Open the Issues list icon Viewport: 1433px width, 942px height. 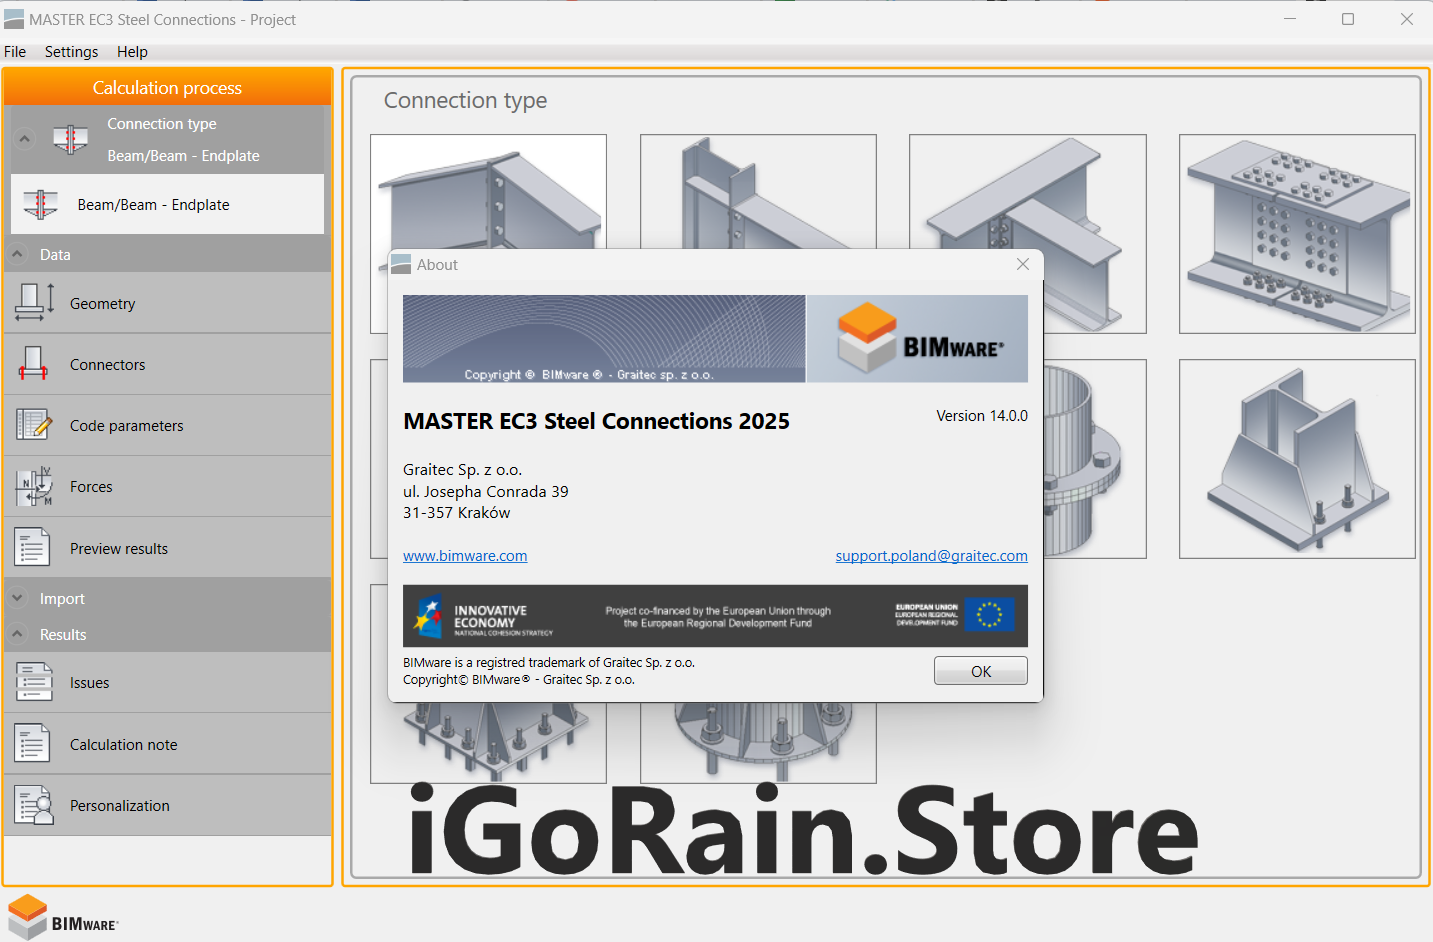[x=33, y=682]
